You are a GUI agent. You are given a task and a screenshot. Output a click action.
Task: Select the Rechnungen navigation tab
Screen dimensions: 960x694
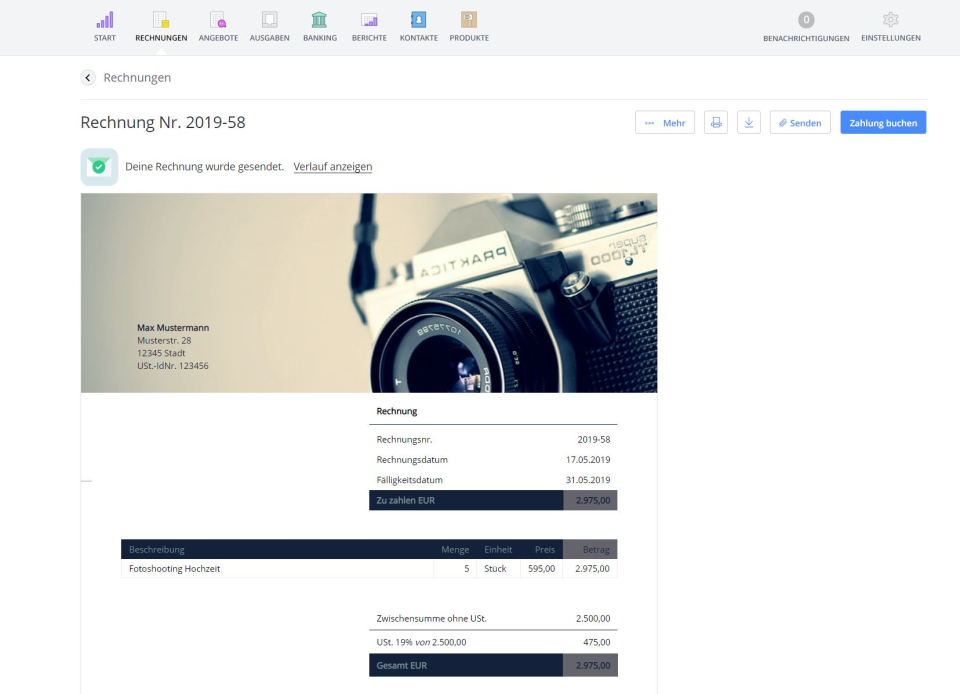[x=161, y=27]
